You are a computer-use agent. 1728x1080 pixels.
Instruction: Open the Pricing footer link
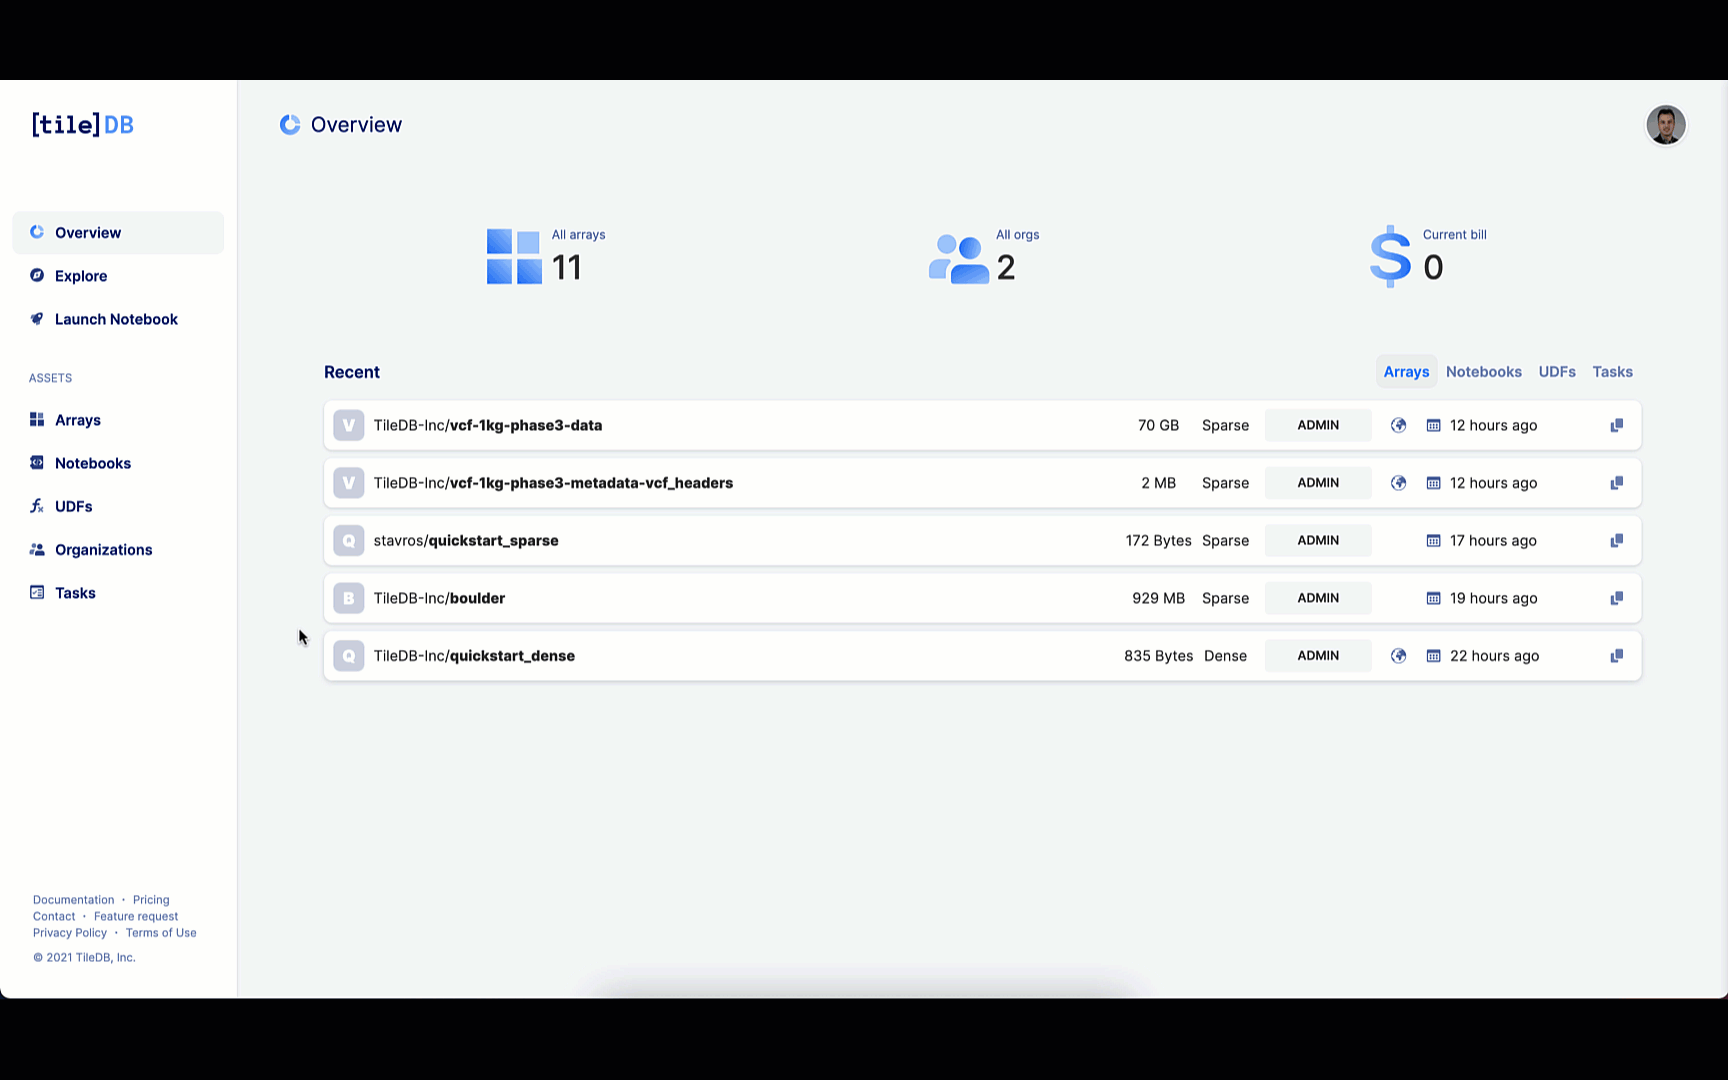pyautogui.click(x=151, y=900)
